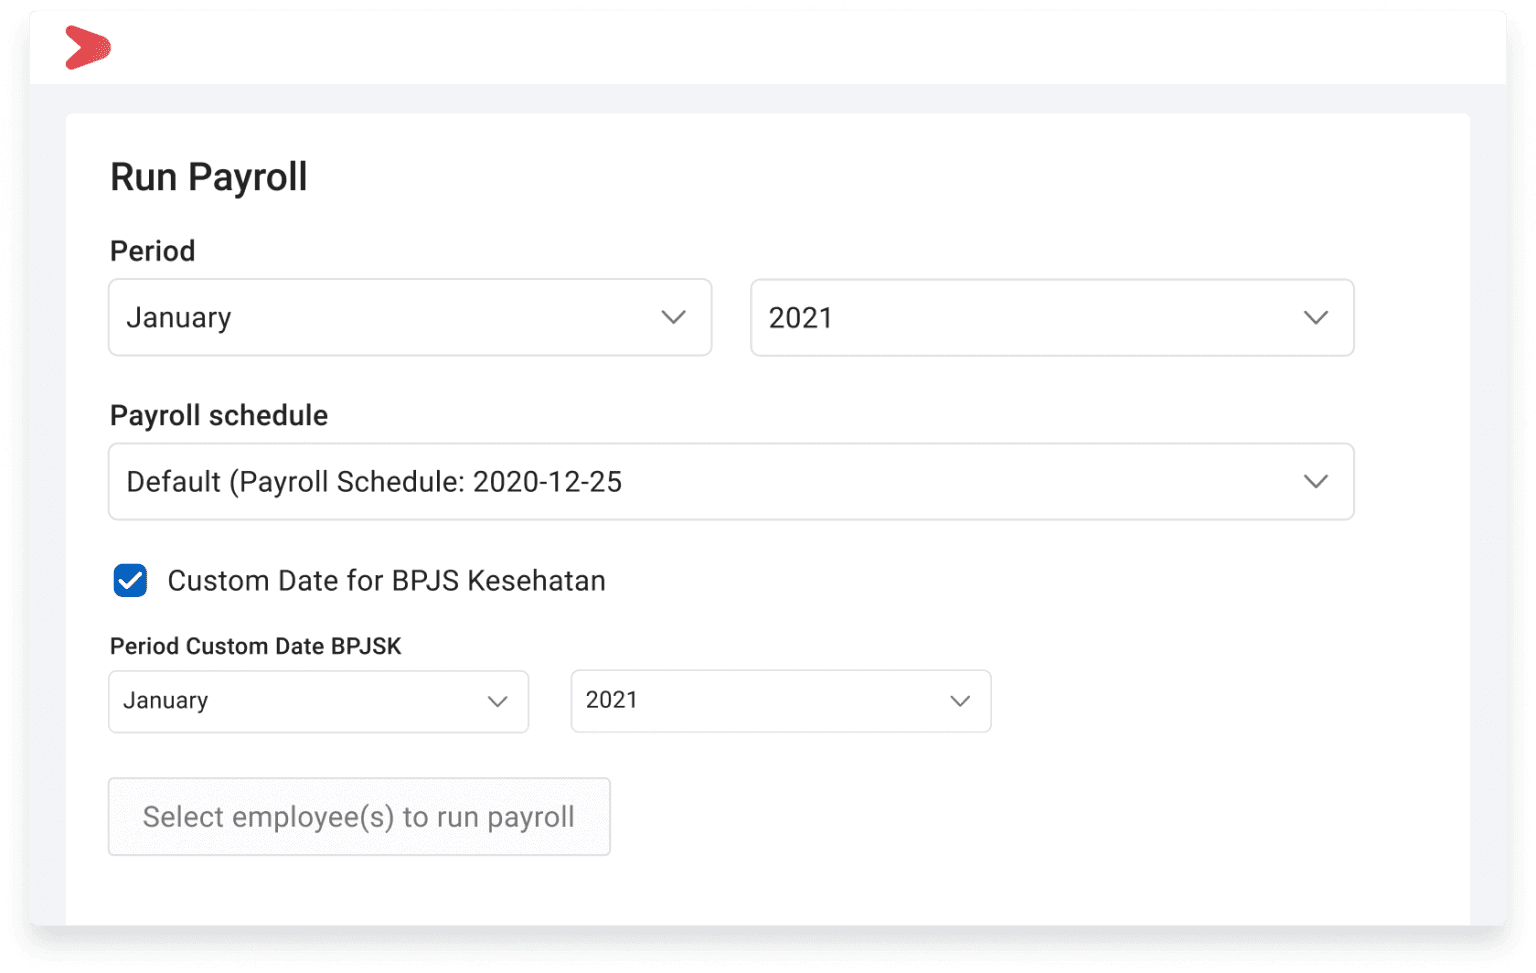Click the Run Payroll heading
The width and height of the screenshot is (1536, 973).
[x=208, y=176]
